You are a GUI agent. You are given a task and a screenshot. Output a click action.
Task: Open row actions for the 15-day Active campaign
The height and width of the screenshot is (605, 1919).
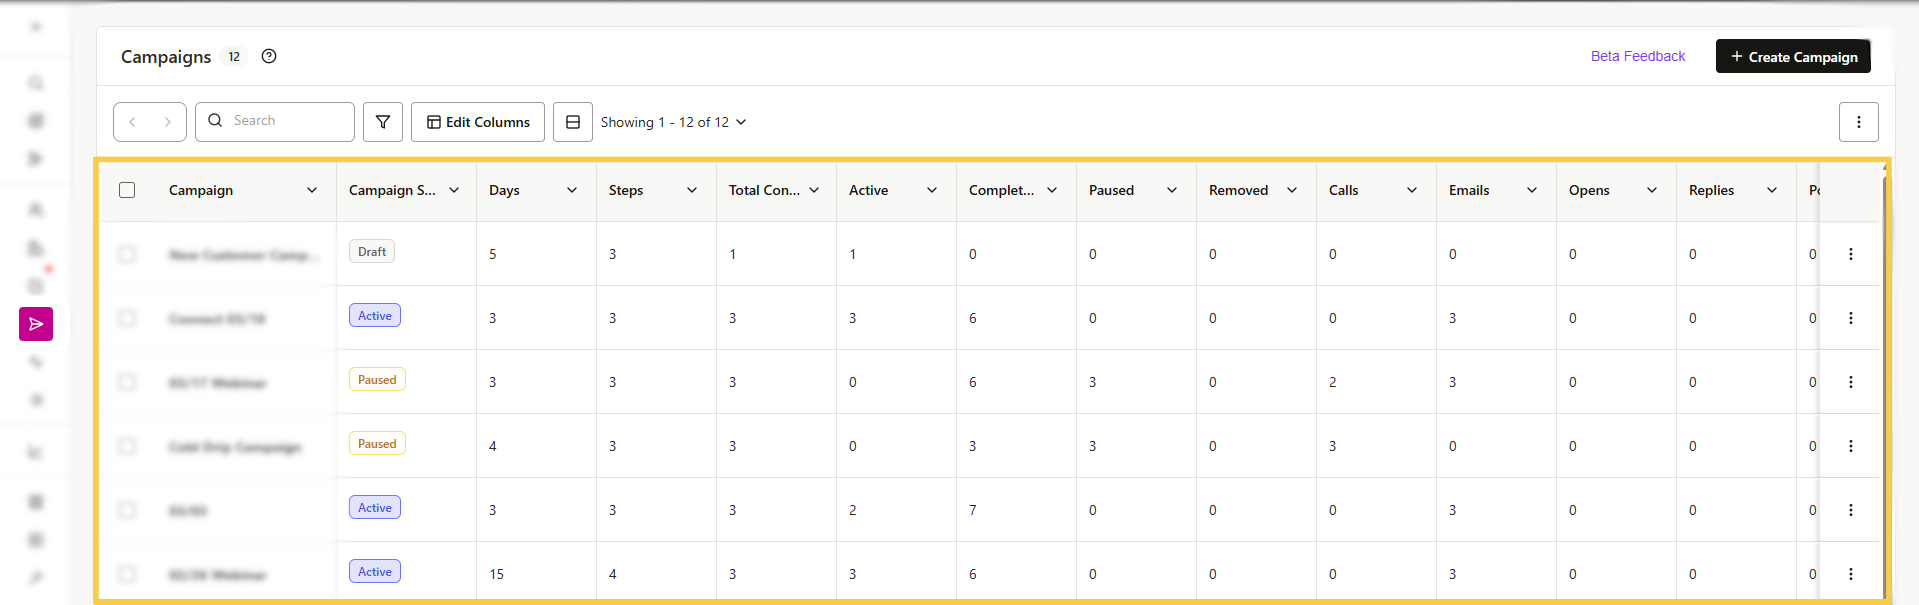point(1851,574)
